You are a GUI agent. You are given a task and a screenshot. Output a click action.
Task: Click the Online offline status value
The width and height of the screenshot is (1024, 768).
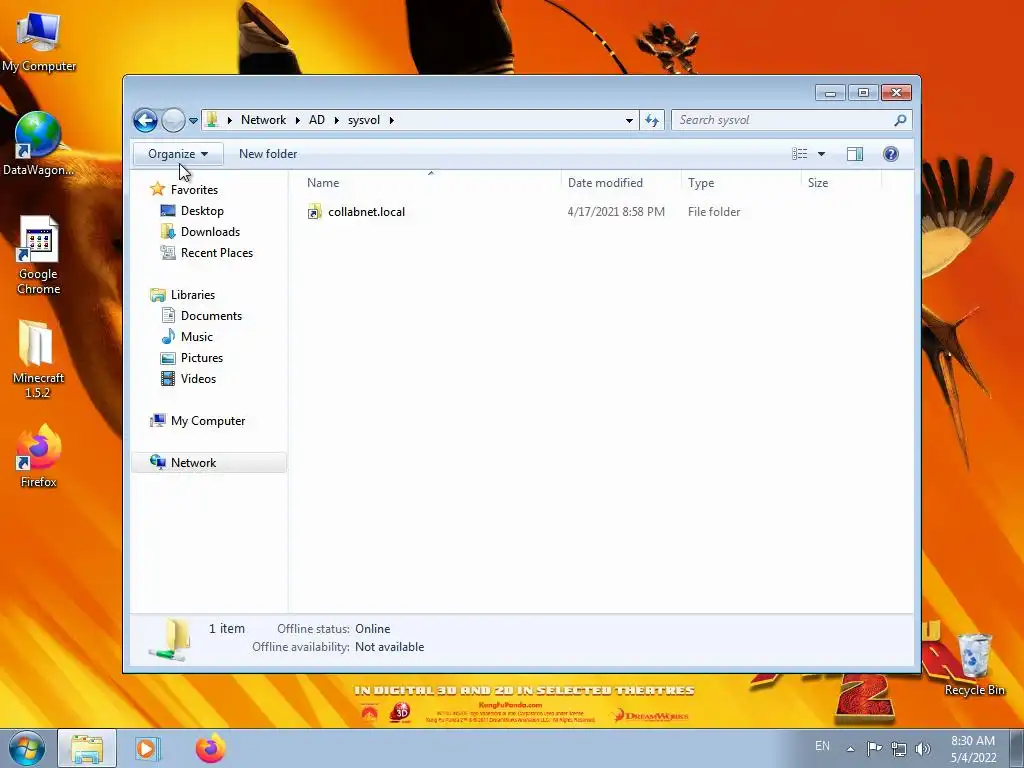point(372,629)
